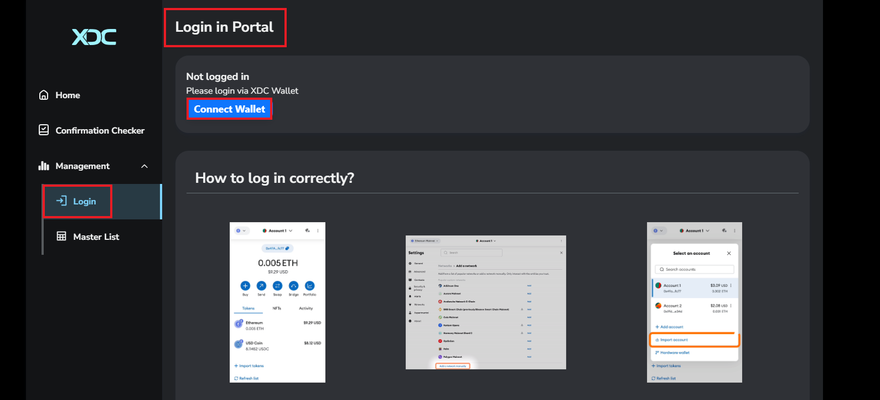Switch to the NFTs tab in wallet screenshot
This screenshot has width=880, height=400.
(x=277, y=308)
